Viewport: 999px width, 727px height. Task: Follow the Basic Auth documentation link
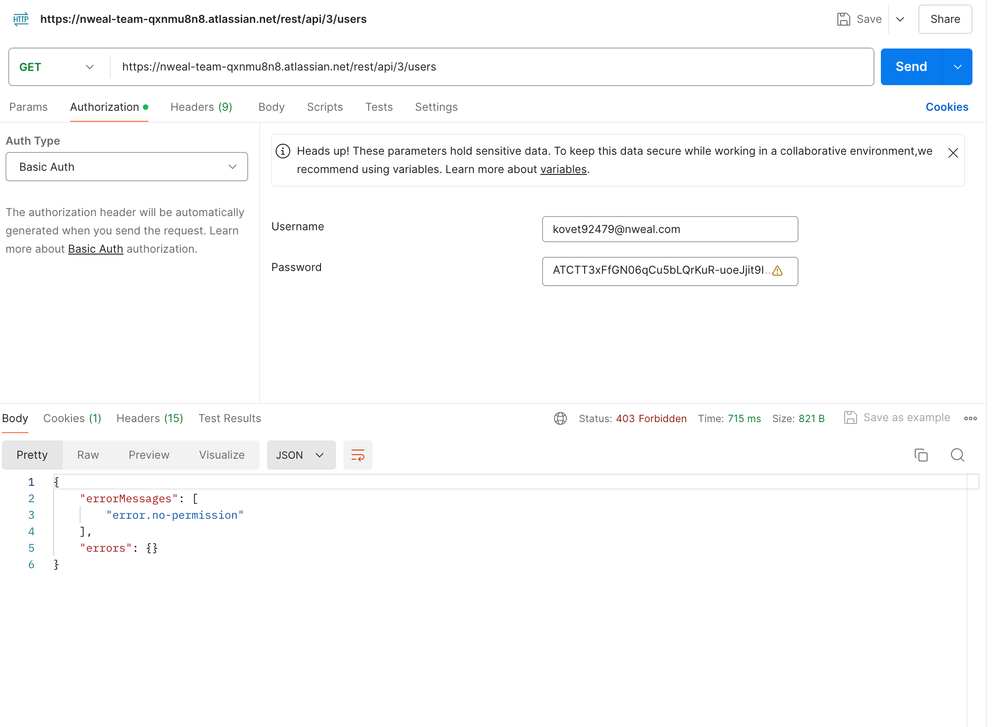pyautogui.click(x=96, y=249)
